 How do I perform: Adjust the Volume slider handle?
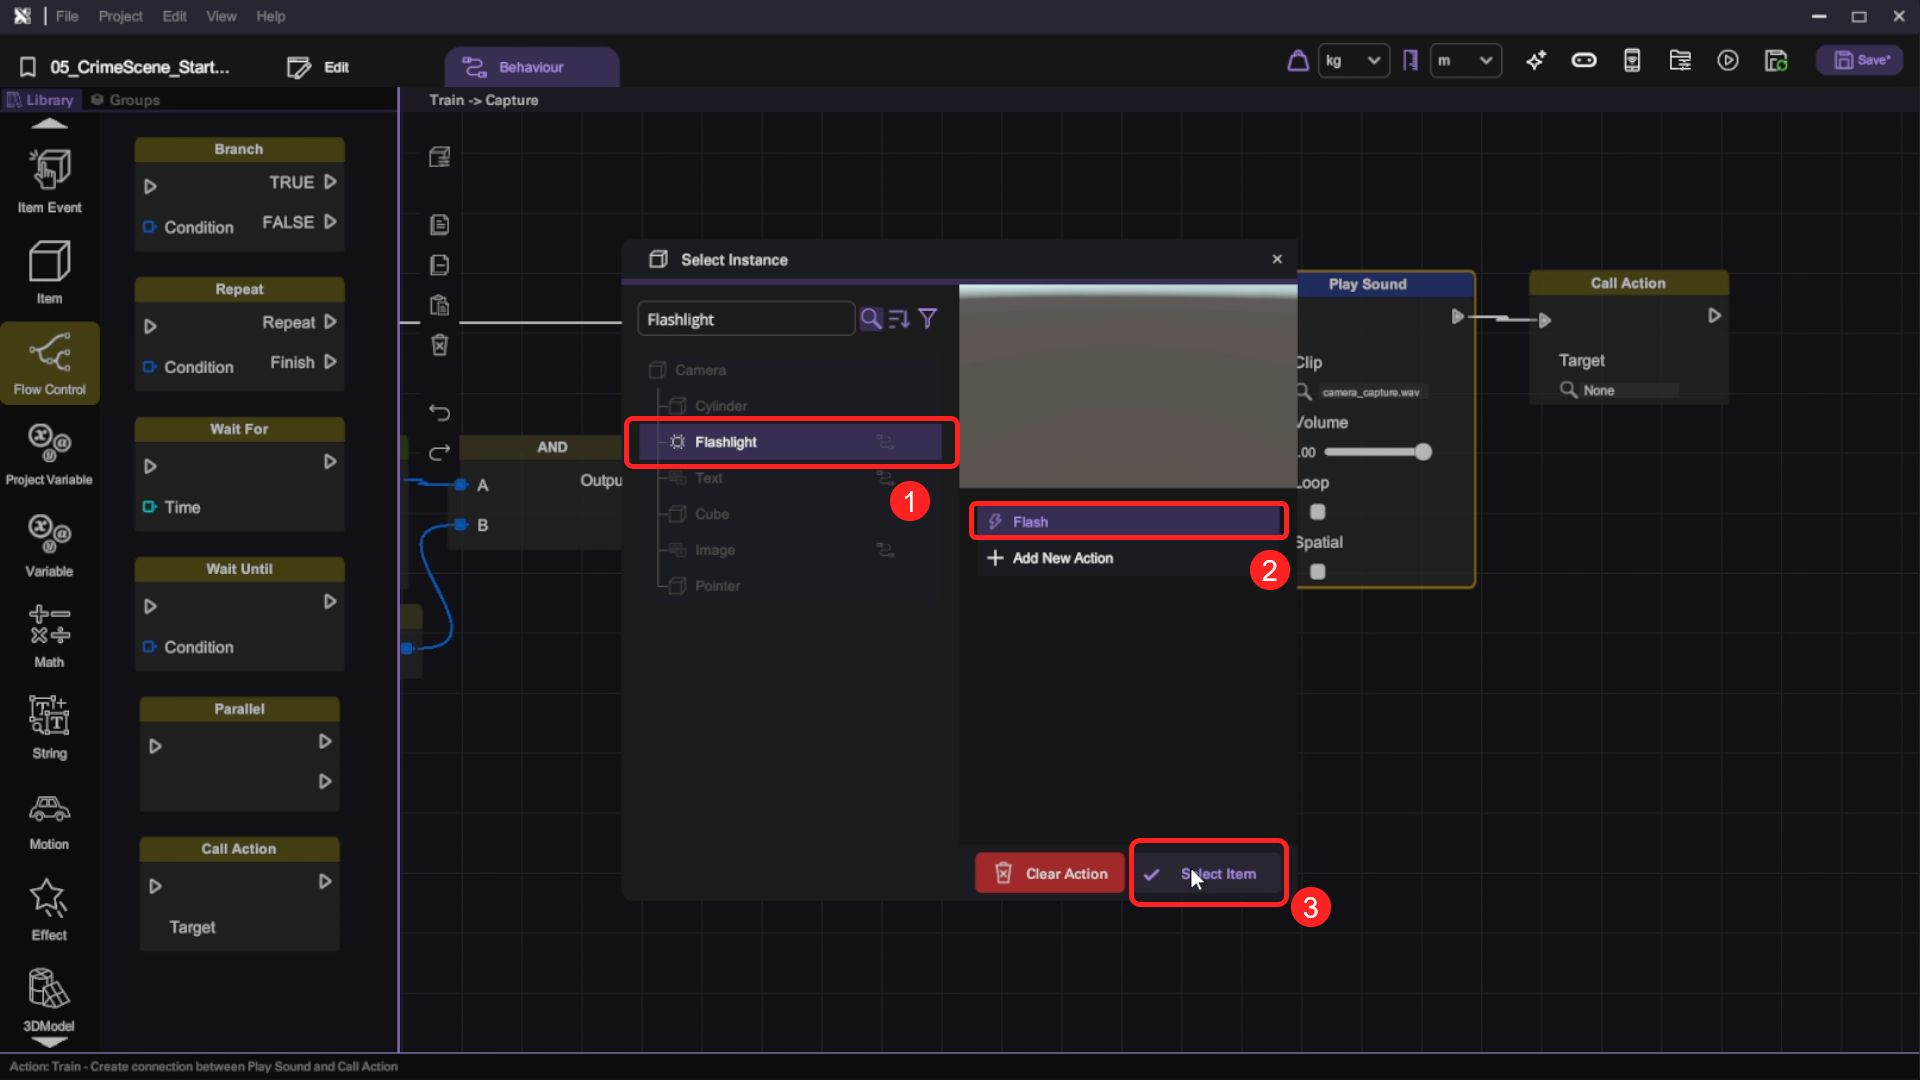click(x=1423, y=452)
